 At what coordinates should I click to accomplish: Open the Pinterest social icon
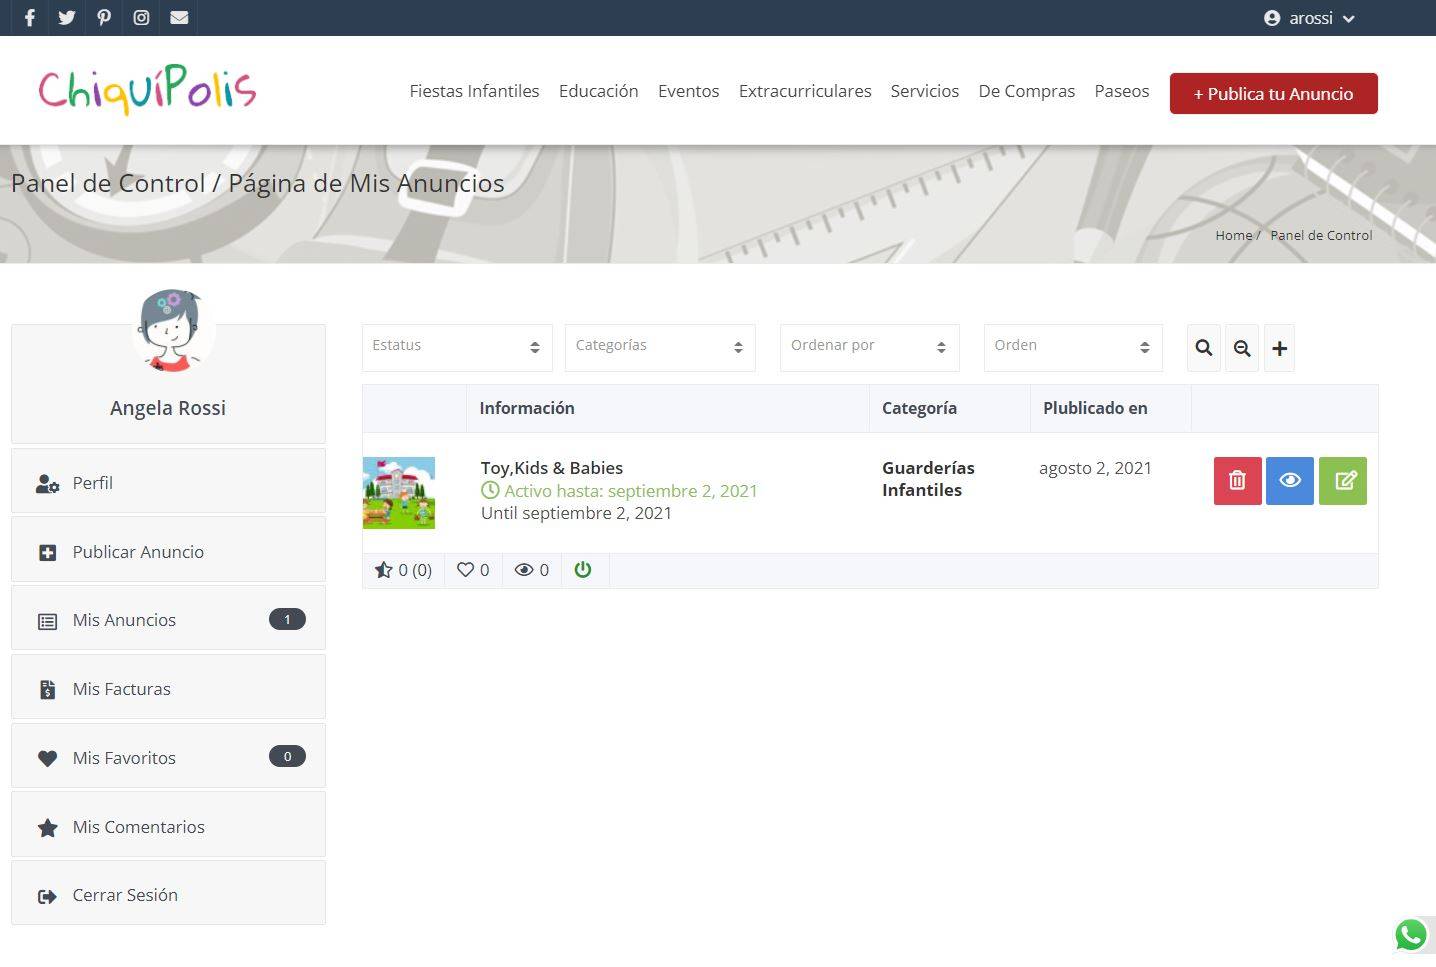coord(104,18)
